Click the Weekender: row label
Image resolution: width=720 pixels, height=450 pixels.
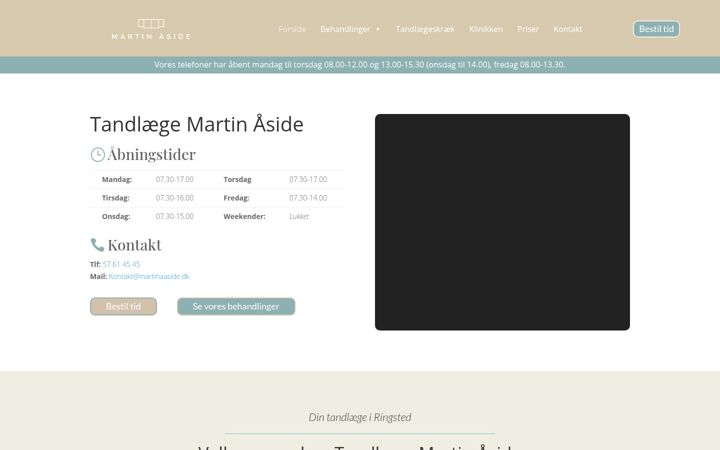pos(244,216)
